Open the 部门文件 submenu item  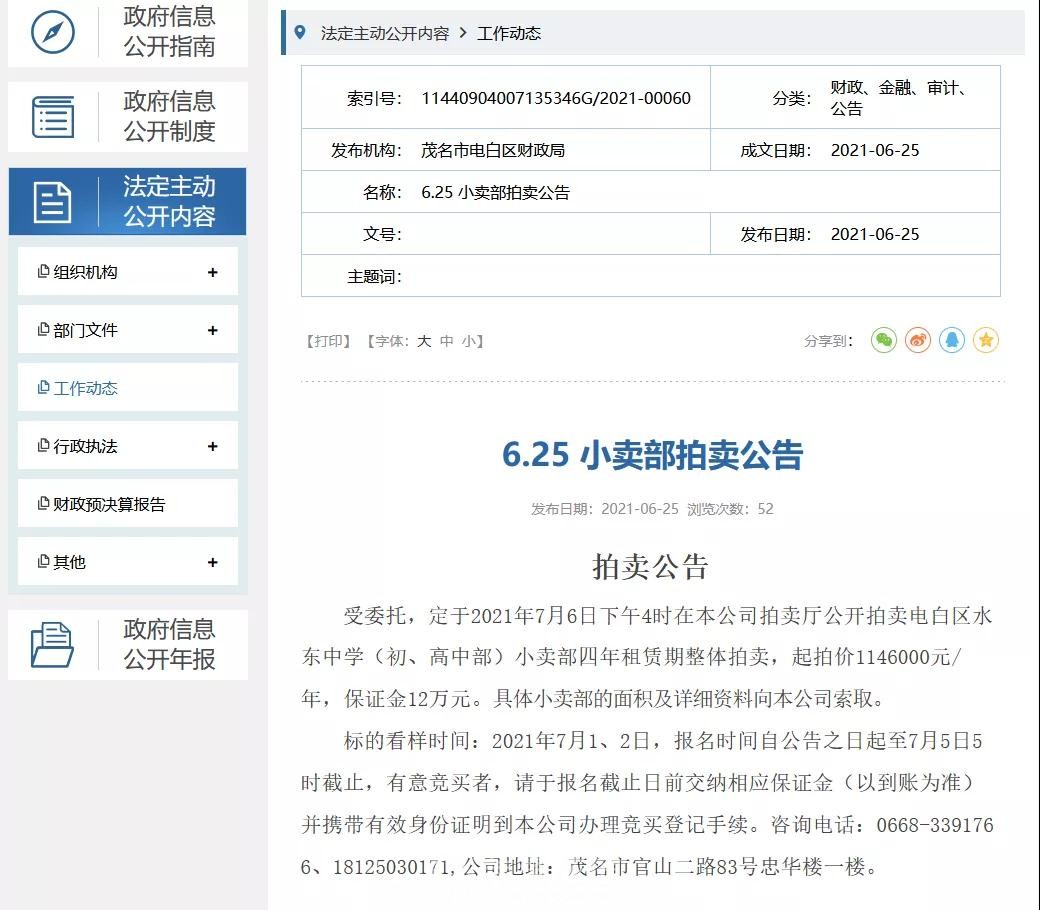[127, 329]
